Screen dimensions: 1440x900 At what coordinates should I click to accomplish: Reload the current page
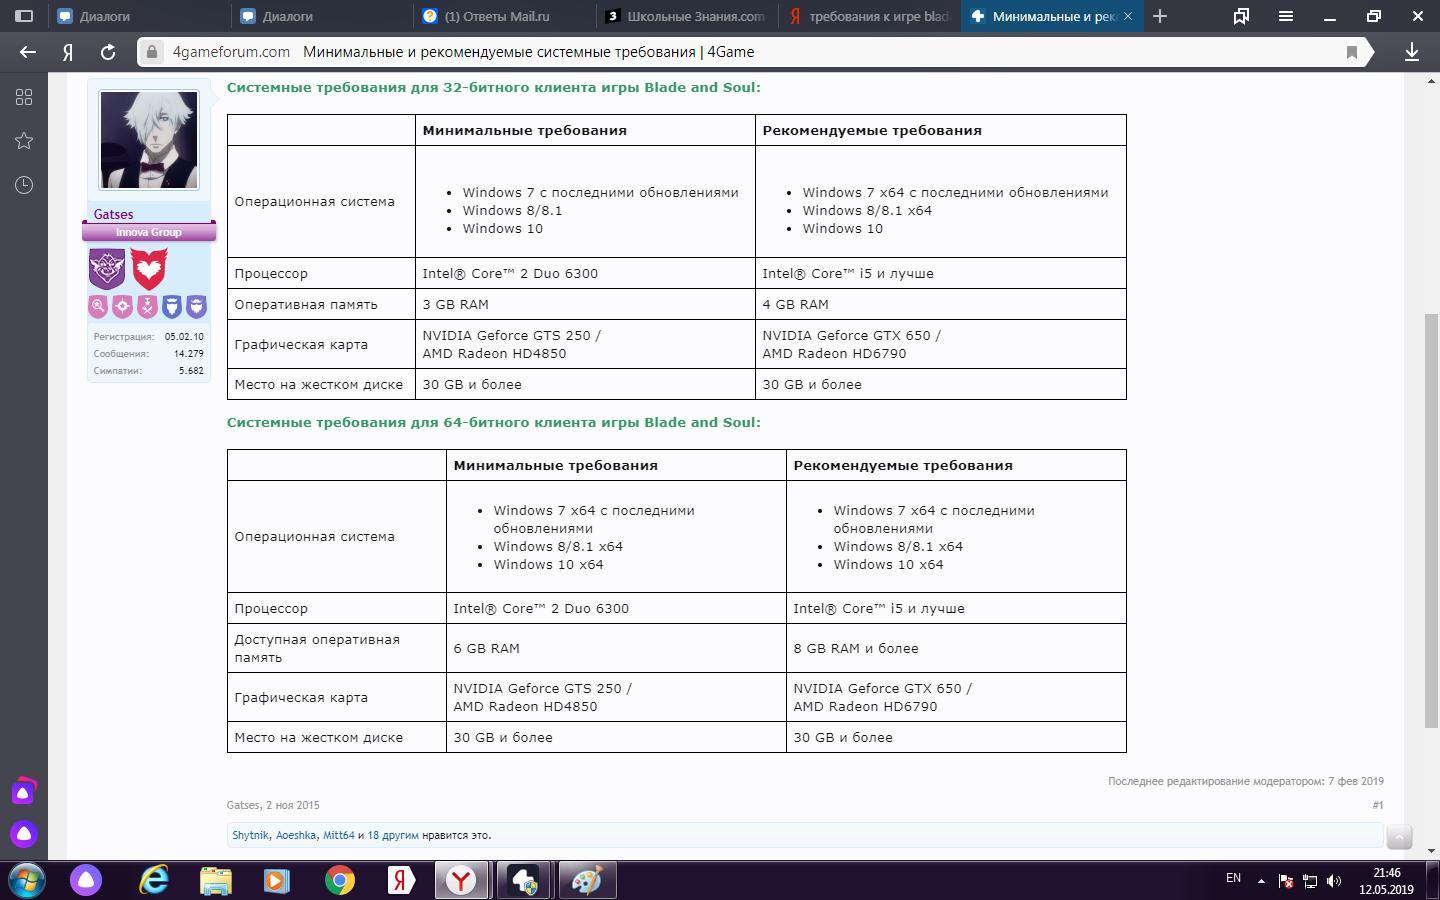(x=108, y=52)
